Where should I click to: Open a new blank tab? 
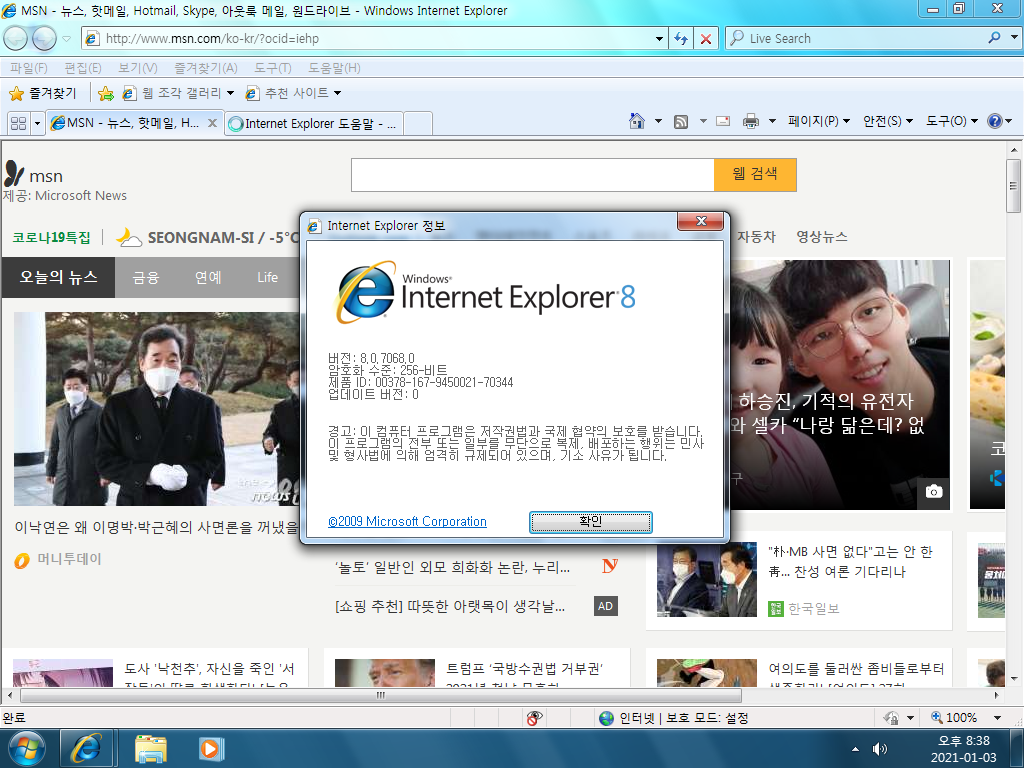[418, 123]
